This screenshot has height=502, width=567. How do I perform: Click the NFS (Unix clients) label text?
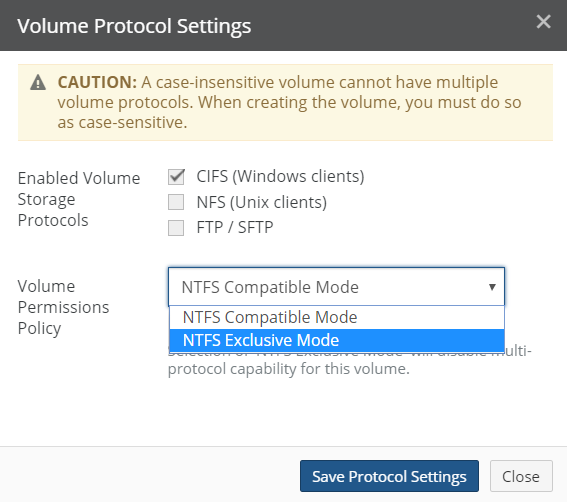click(261, 202)
